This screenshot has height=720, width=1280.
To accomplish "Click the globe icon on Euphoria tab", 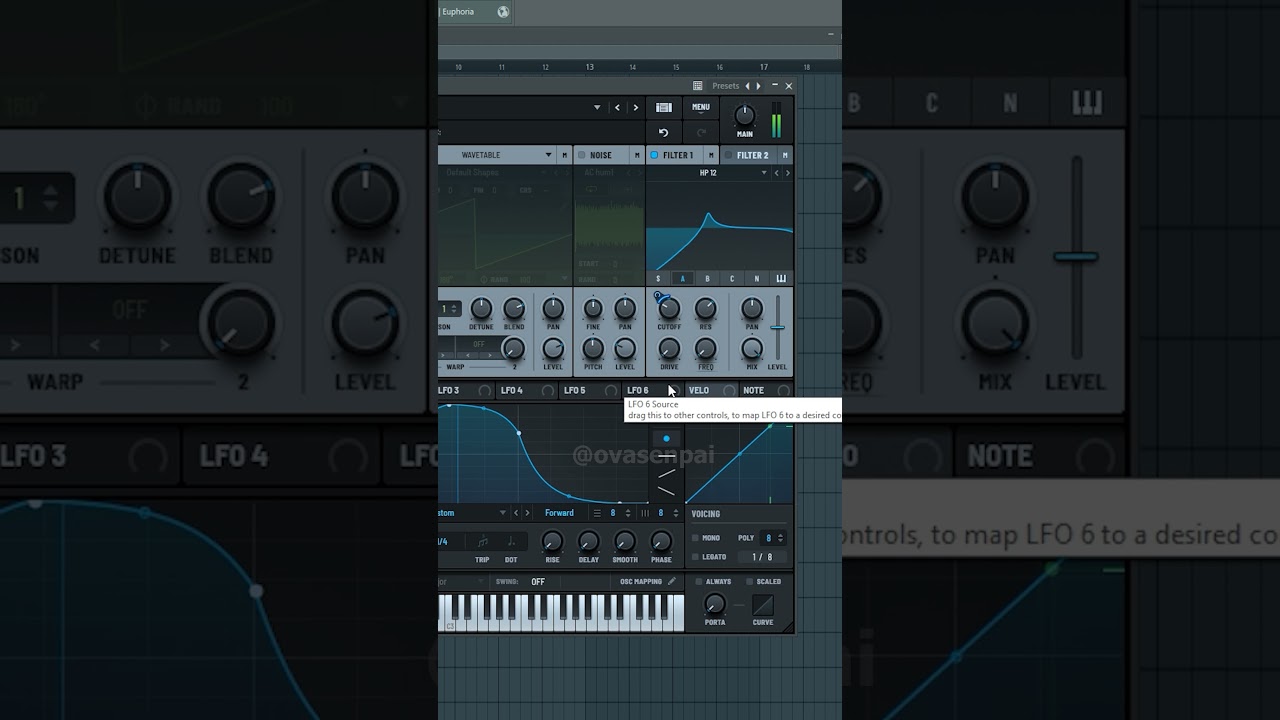I will 503,12.
